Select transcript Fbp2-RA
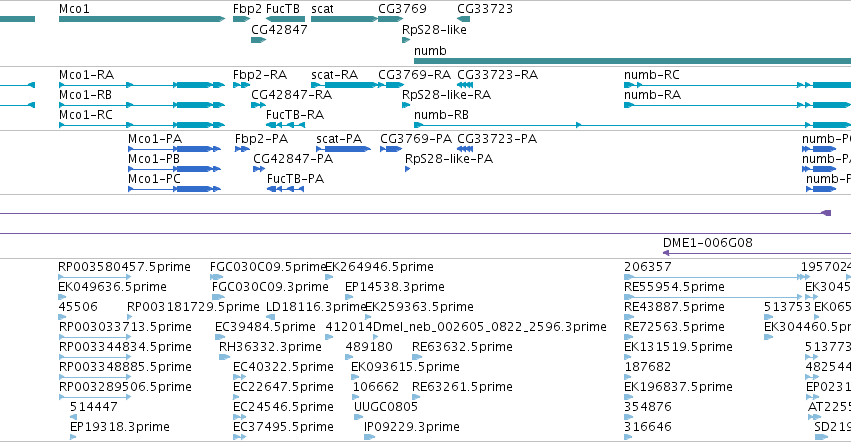Viewport: 851px width, 442px height. tap(240, 85)
